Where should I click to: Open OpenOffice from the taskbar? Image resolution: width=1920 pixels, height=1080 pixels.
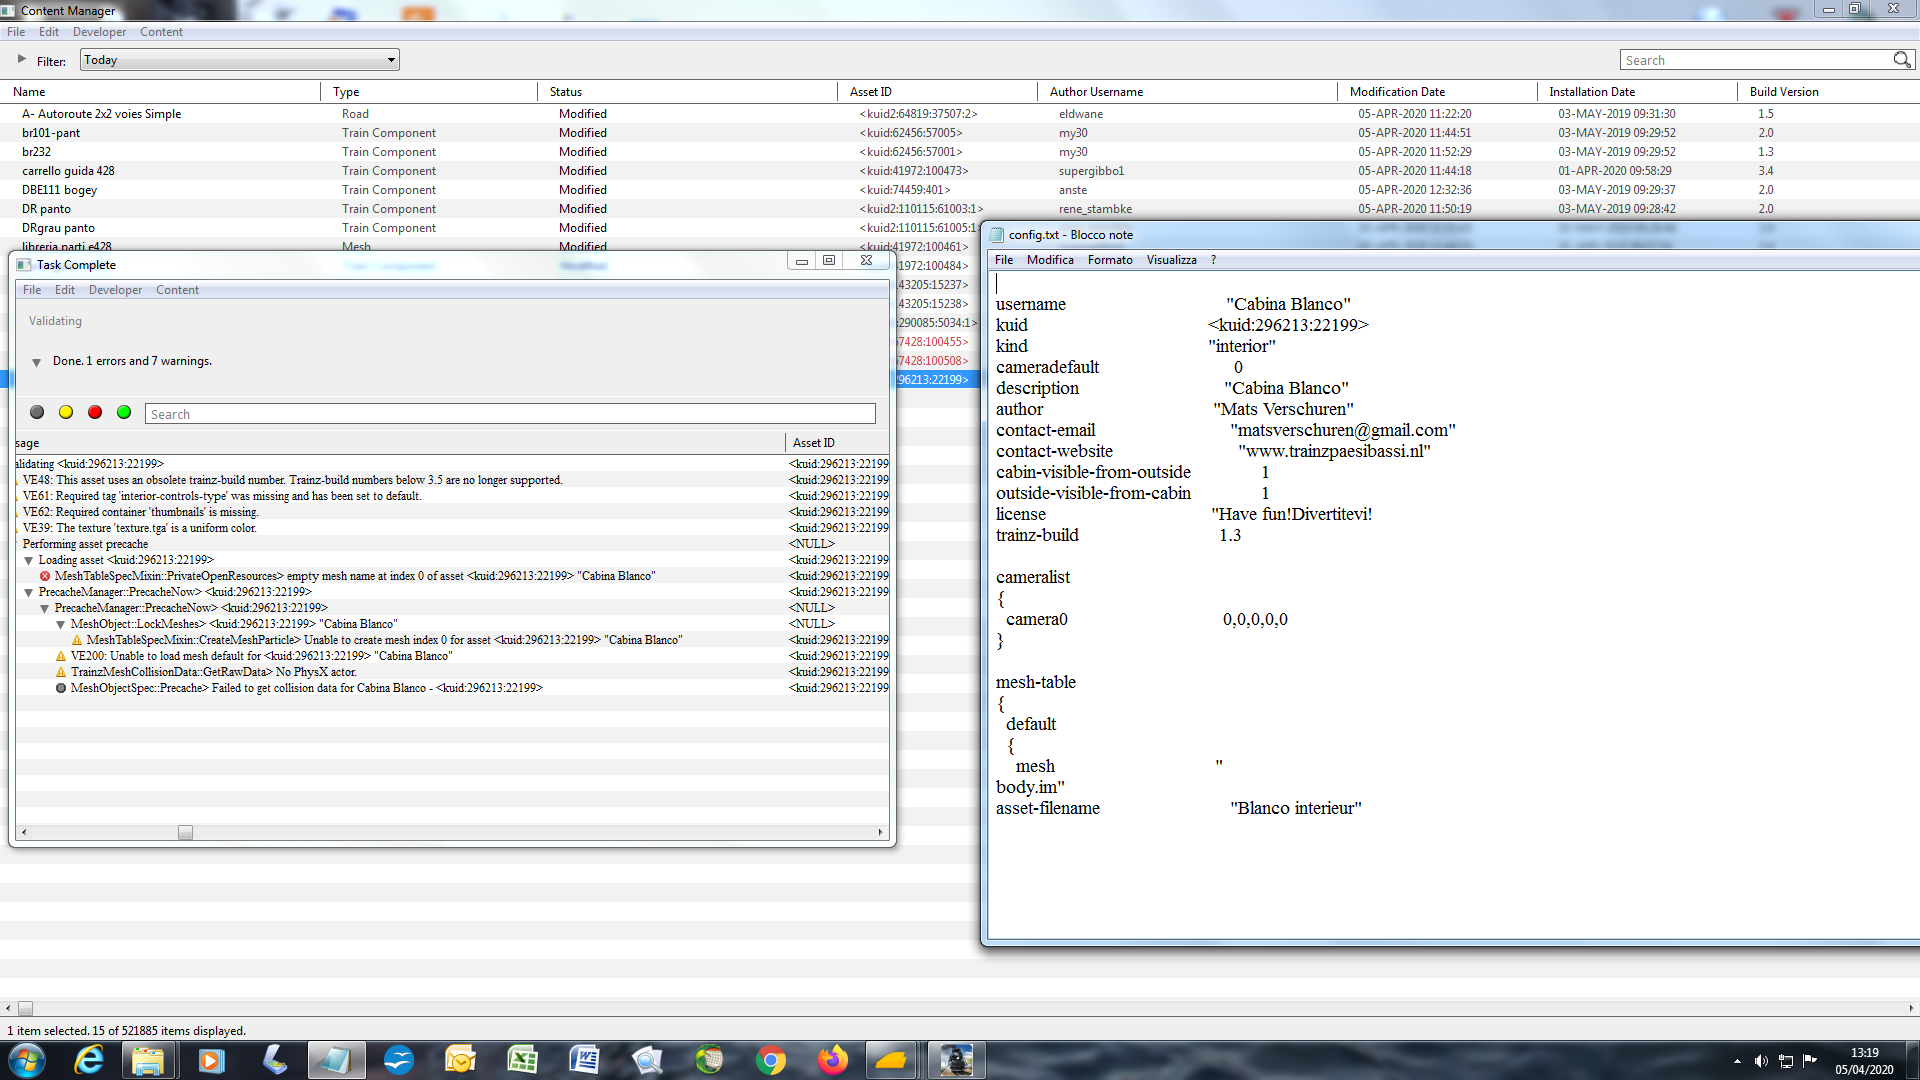pyautogui.click(x=399, y=1060)
